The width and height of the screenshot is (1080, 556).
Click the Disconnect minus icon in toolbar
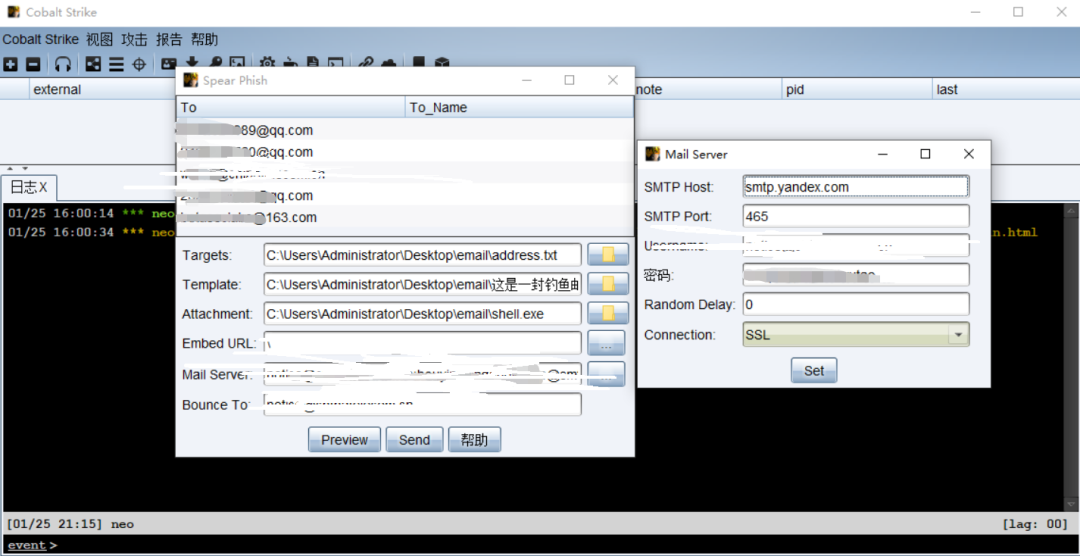point(33,64)
